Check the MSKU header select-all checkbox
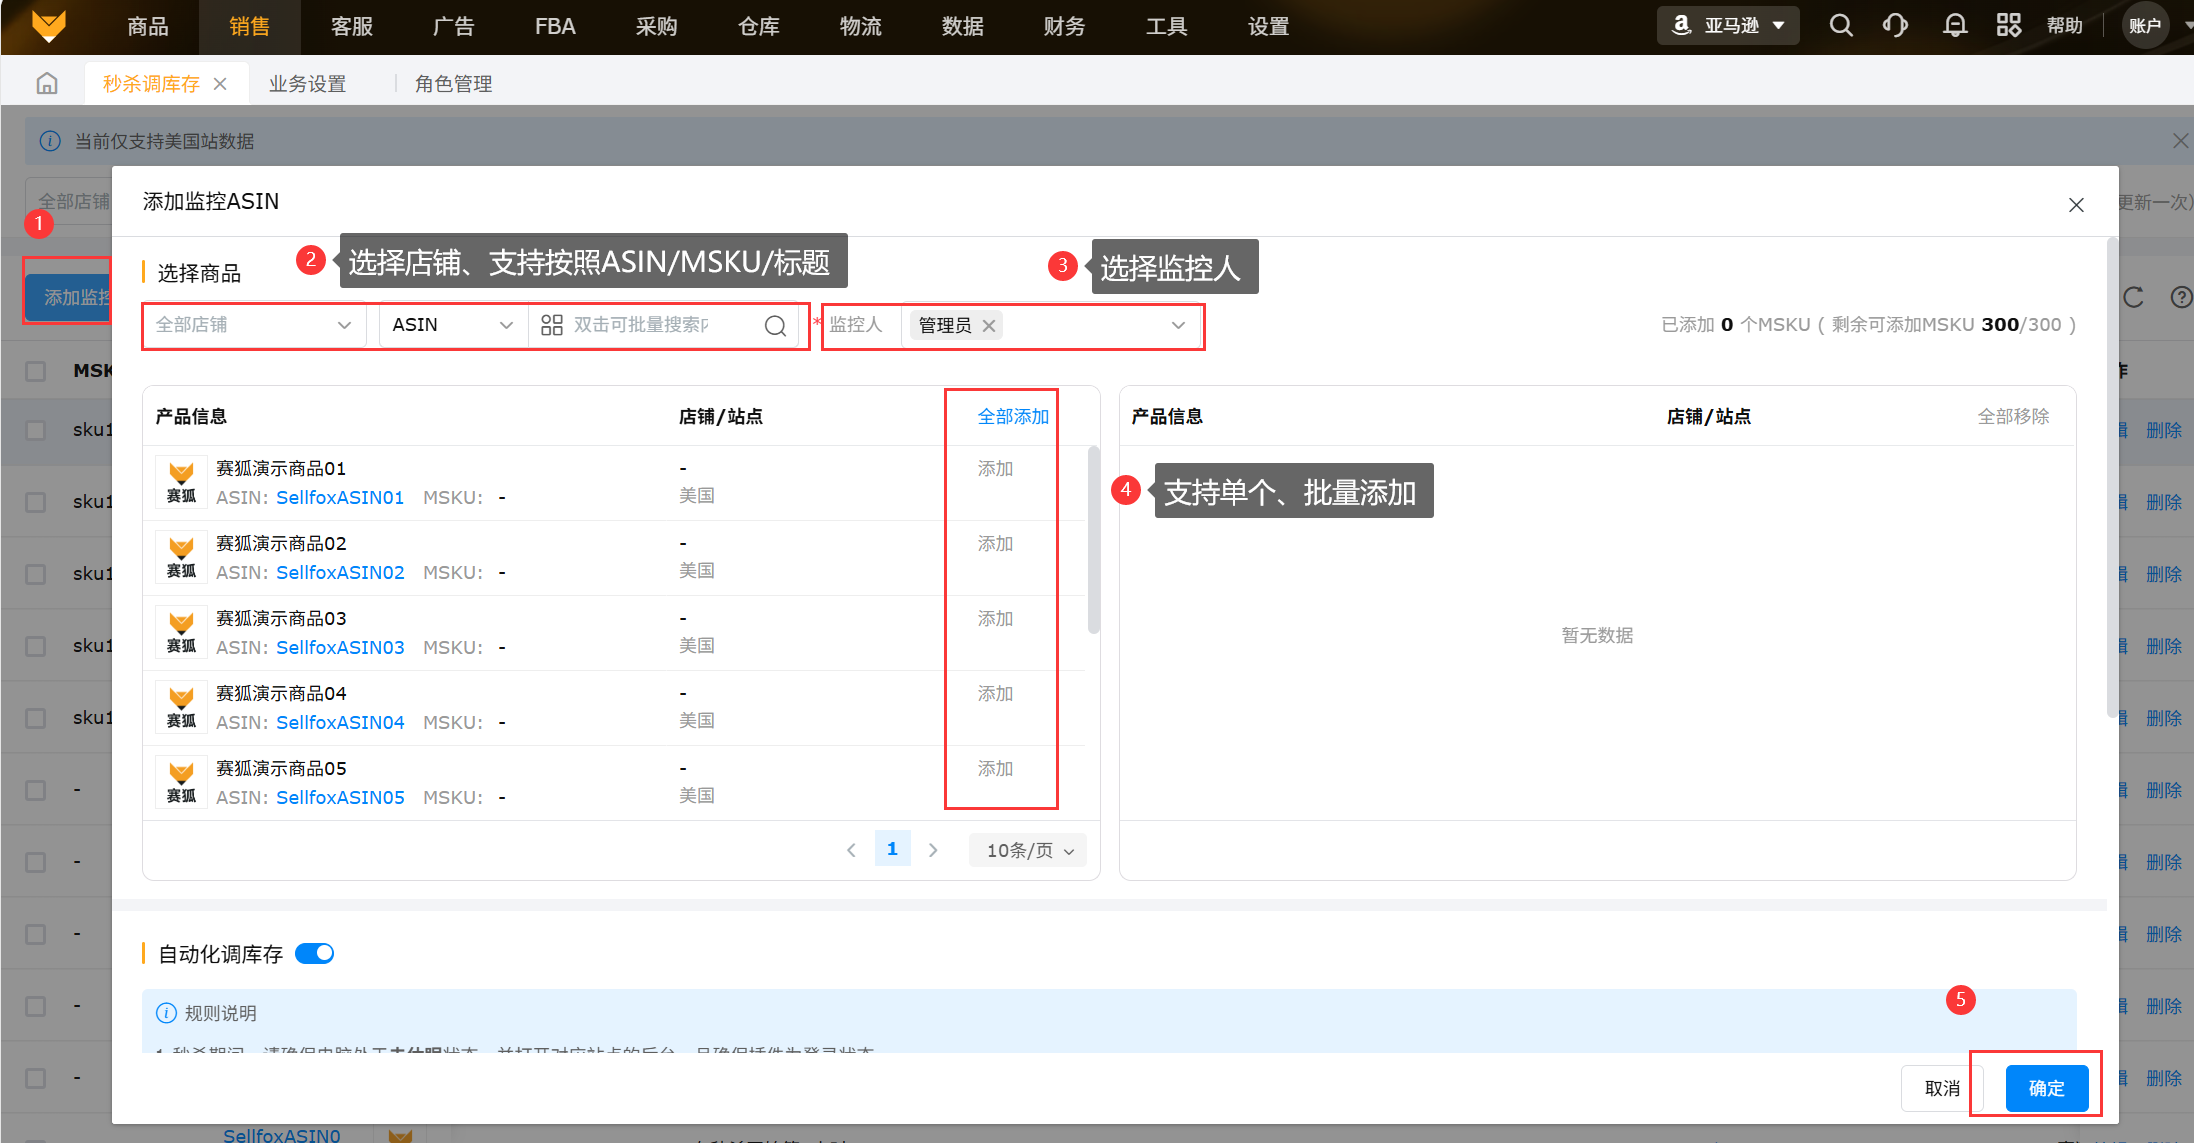Screen dimensions: 2194x1143 tap(36, 371)
